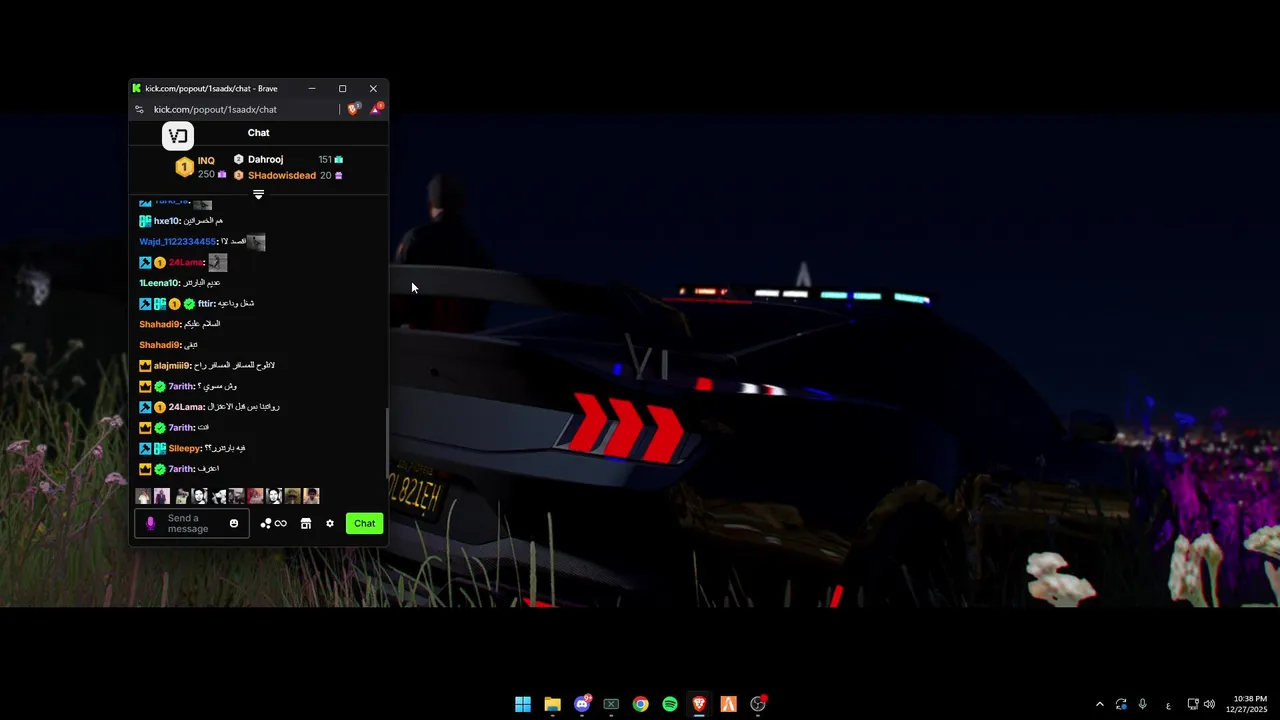Open Spotify from the taskbar

(670, 704)
